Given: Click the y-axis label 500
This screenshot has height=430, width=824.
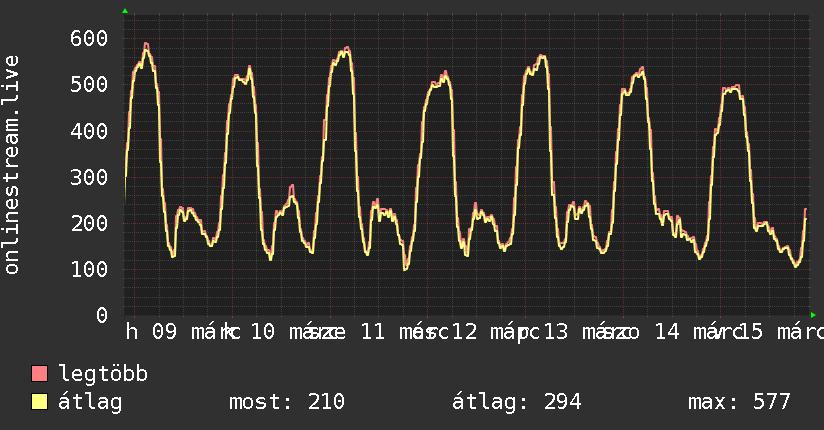Looking at the screenshot, I should [89, 84].
